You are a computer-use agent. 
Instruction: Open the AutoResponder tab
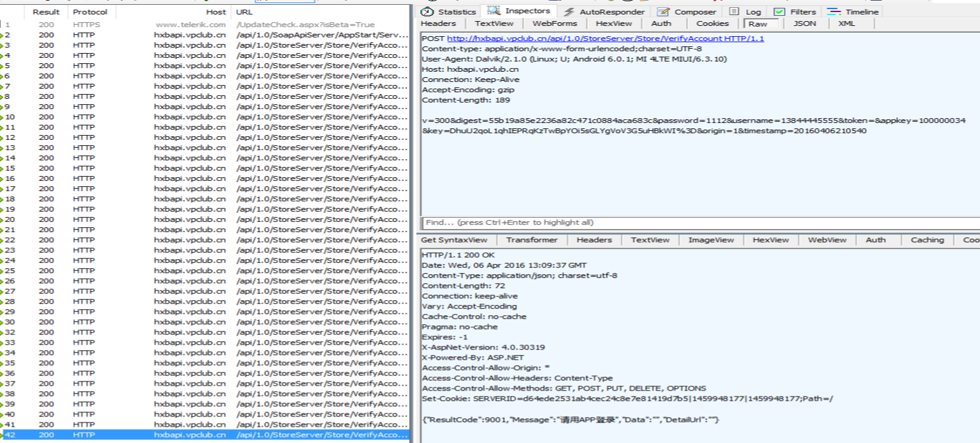[604, 12]
